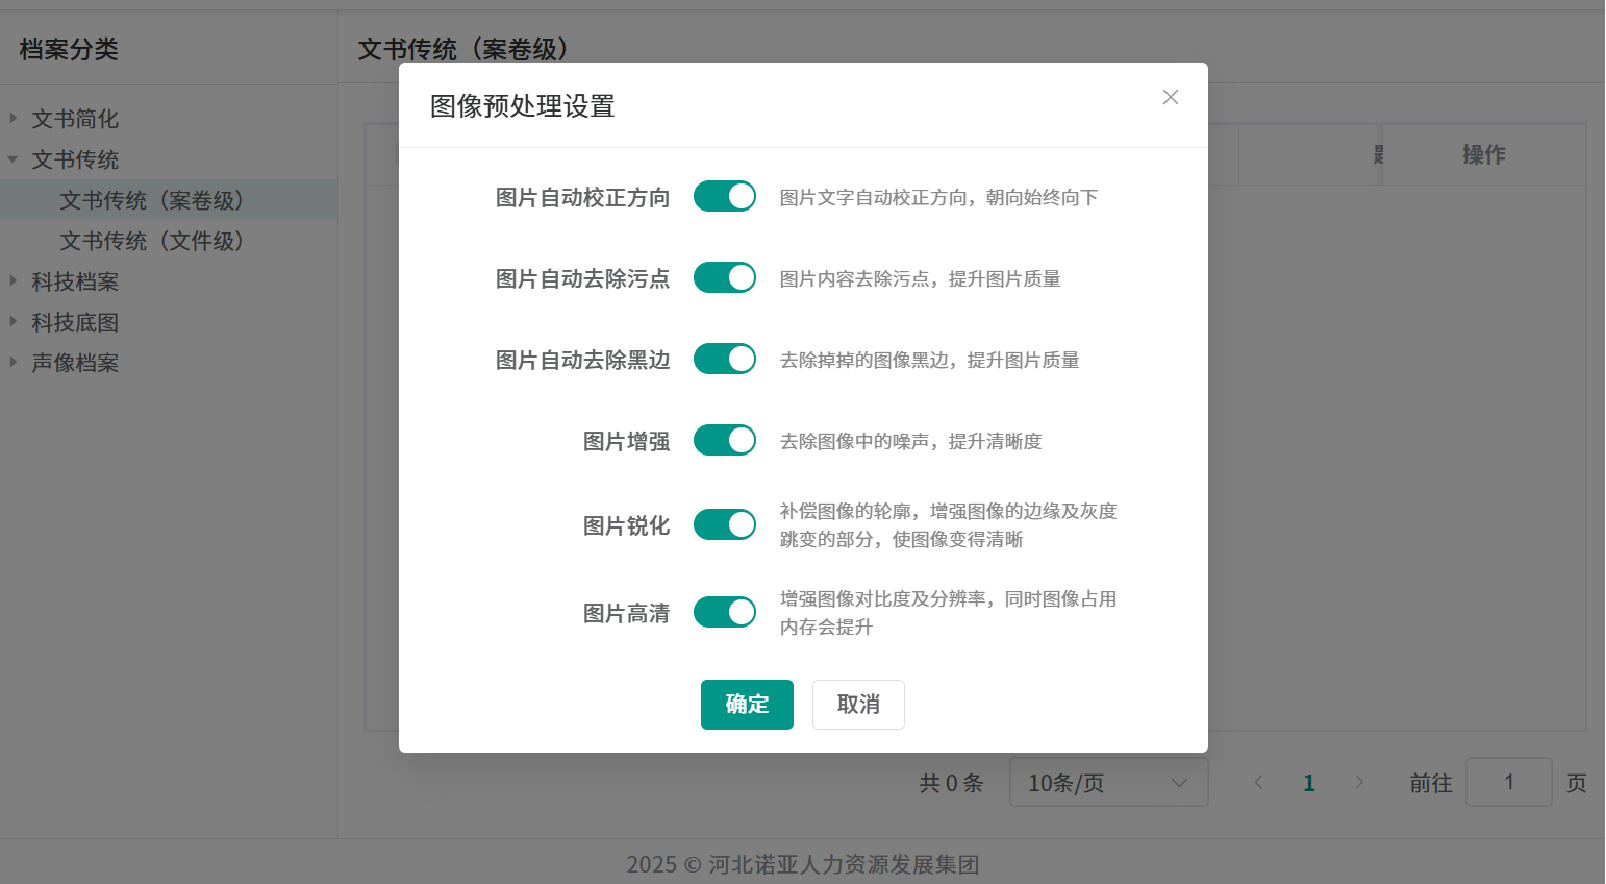Expand the 科技档案 tree arrow

click(13, 281)
